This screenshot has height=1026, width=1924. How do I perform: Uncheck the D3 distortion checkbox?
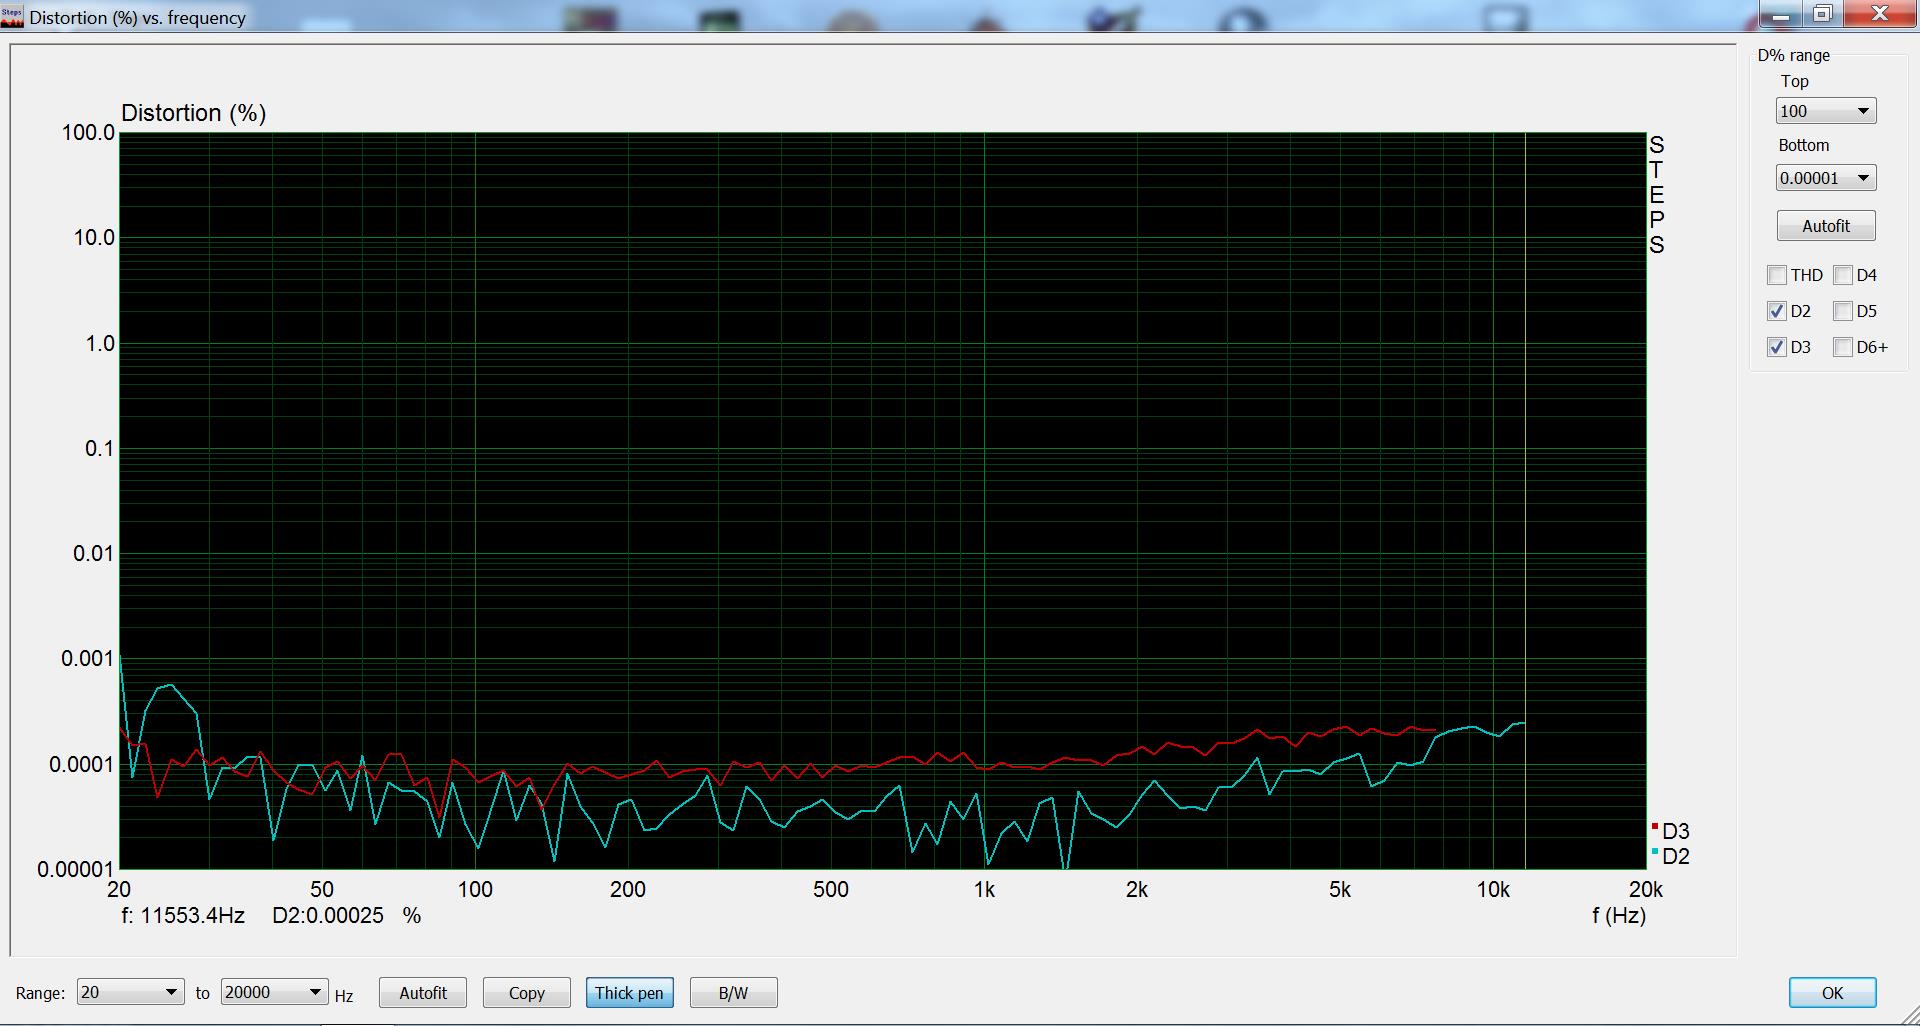coord(1777,347)
